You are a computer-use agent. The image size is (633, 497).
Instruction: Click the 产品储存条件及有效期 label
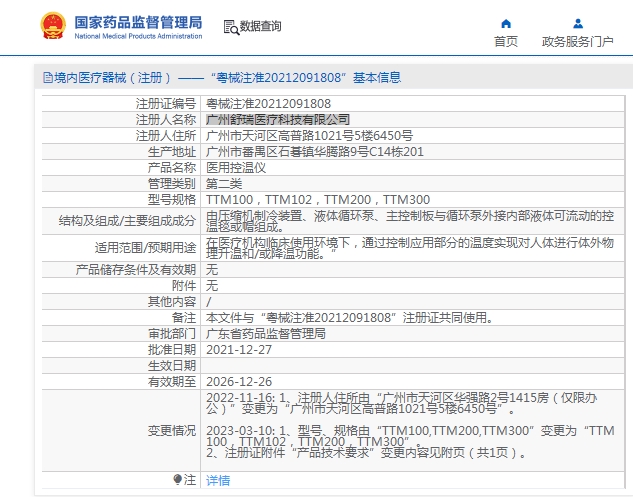(136, 270)
